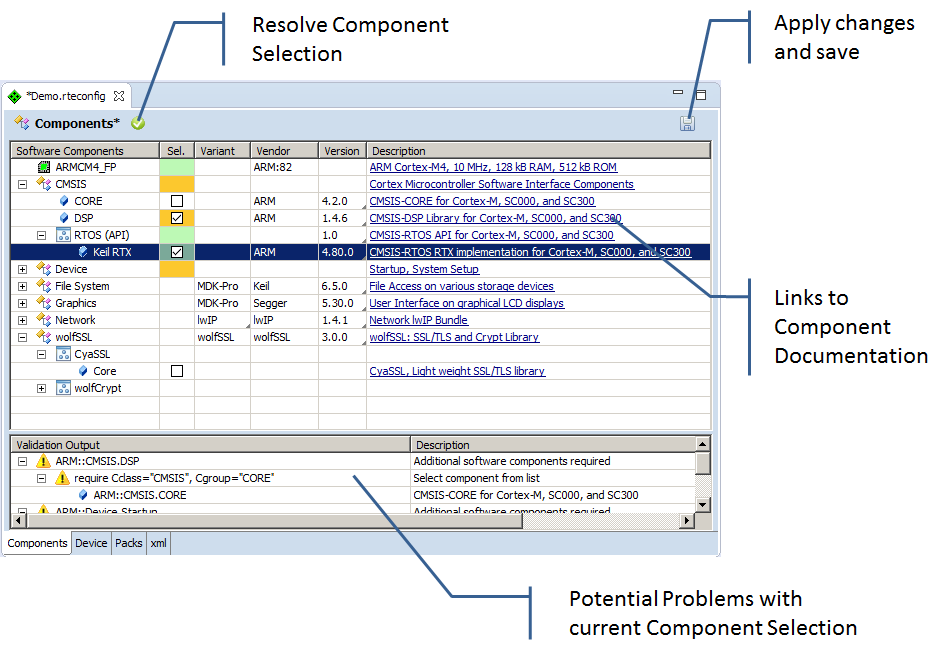The height and width of the screenshot is (656, 944).
Task: Open the CMSIS-CORE for Cortex-M documentation link
Action: [482, 201]
